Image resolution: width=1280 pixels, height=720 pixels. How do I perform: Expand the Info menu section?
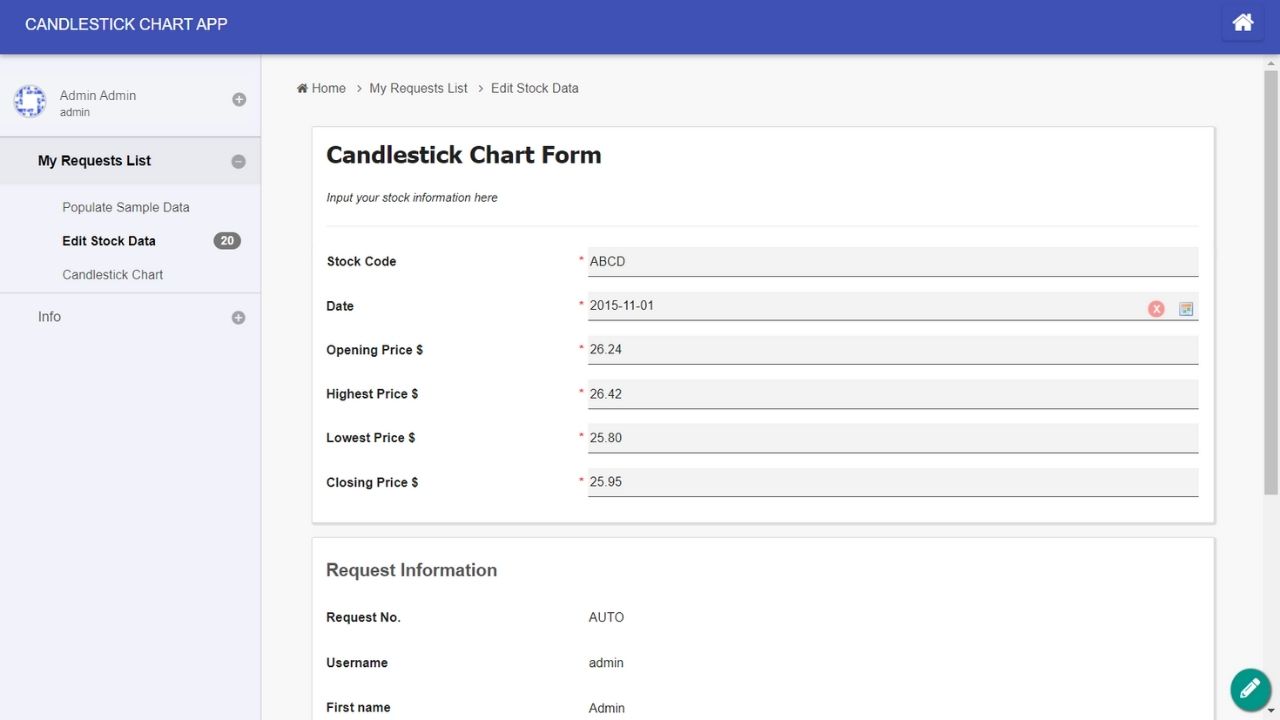coord(238,318)
